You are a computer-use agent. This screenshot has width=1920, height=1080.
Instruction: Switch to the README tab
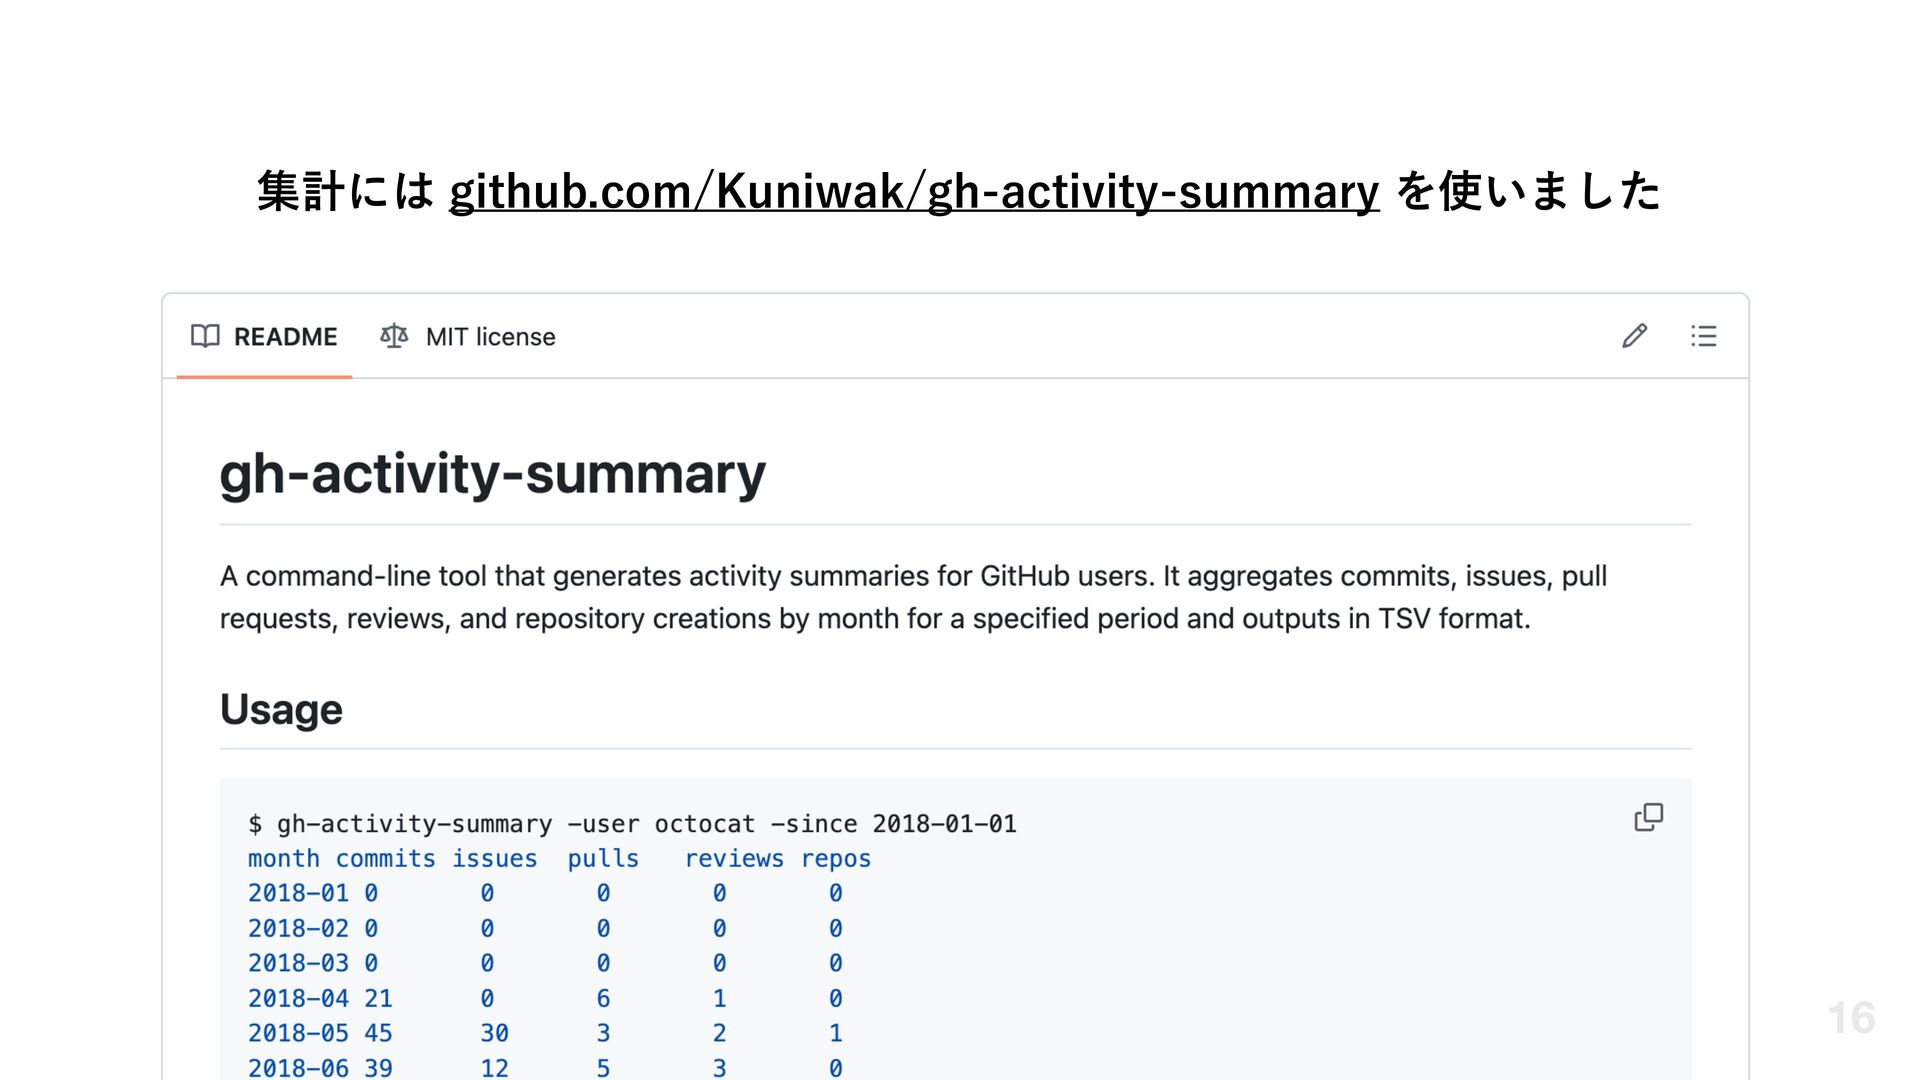pyautogui.click(x=264, y=337)
